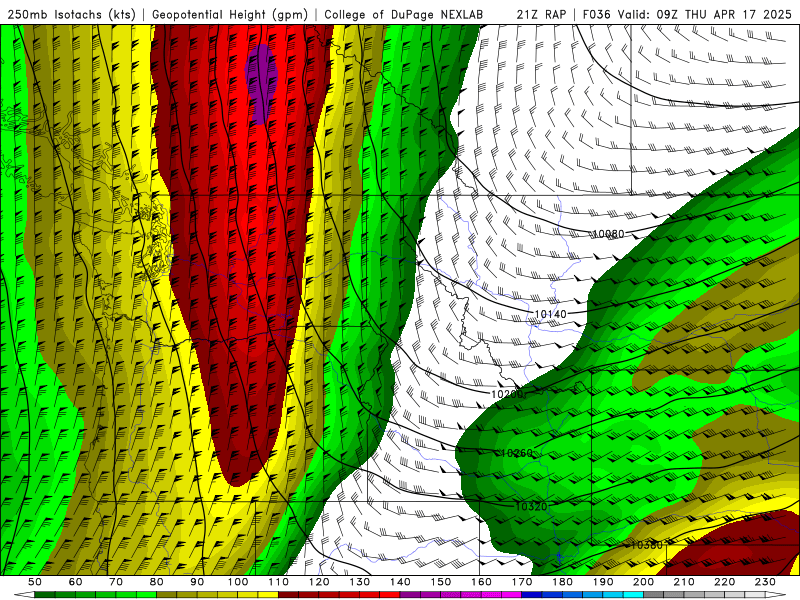Click the 130 value on the color scale
The image size is (800, 600).
(x=360, y=582)
